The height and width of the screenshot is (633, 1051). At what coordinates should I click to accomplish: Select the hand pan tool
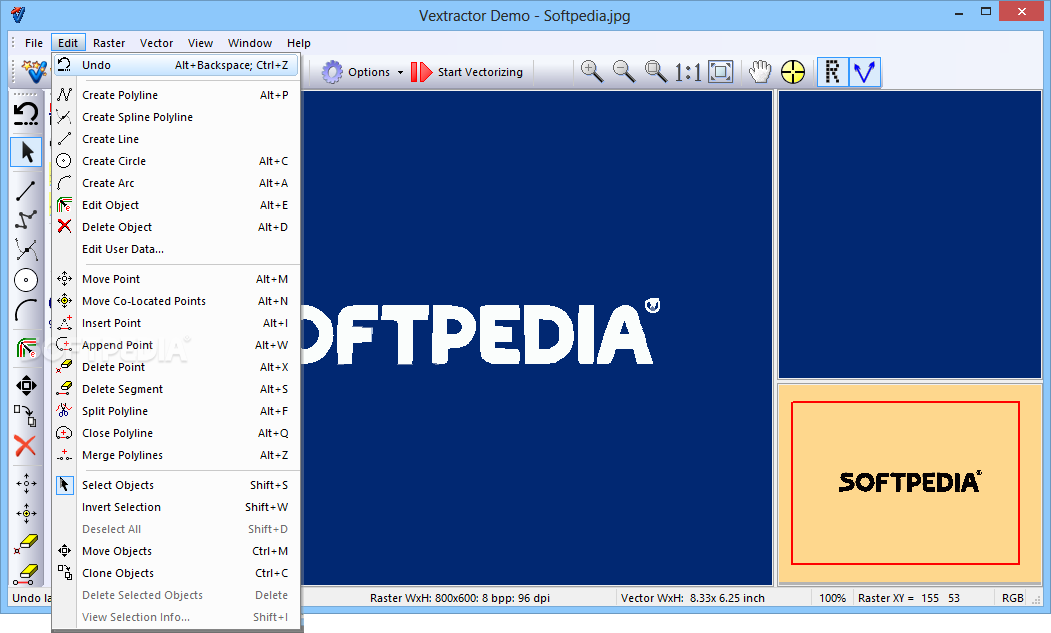pyautogui.click(x=760, y=72)
